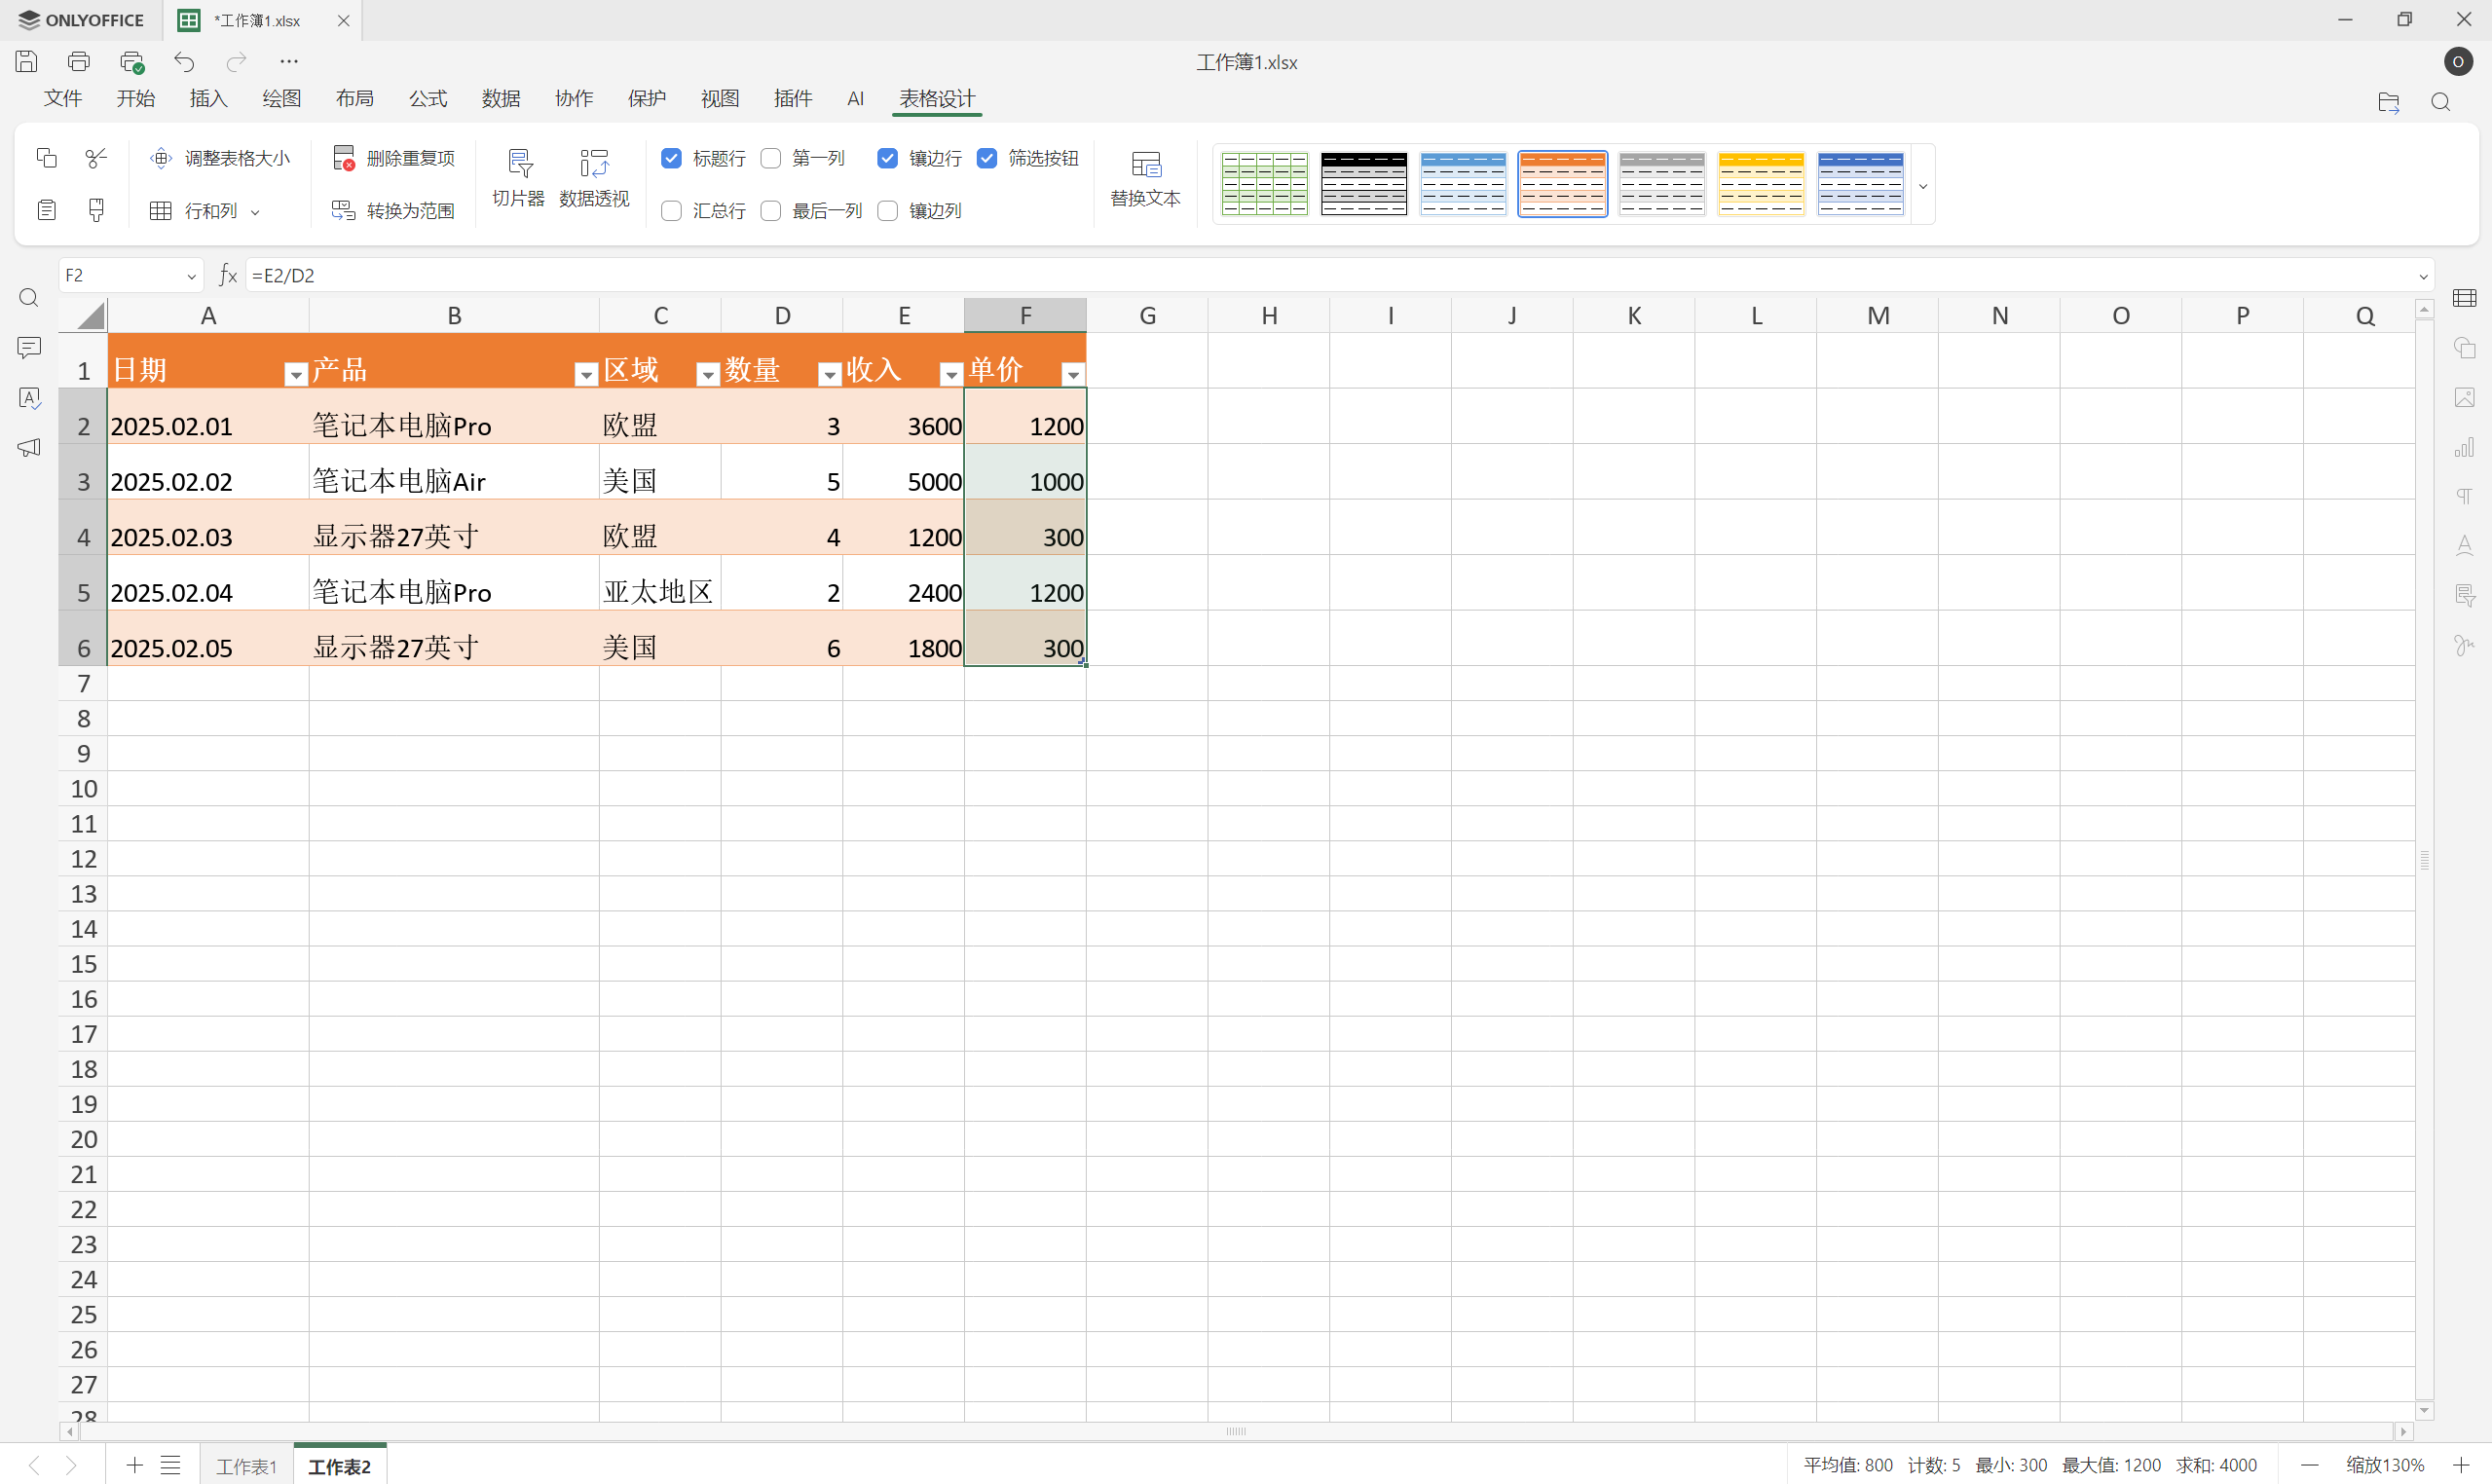
Task: Open the name box dropdown arrow
Action: coord(192,275)
